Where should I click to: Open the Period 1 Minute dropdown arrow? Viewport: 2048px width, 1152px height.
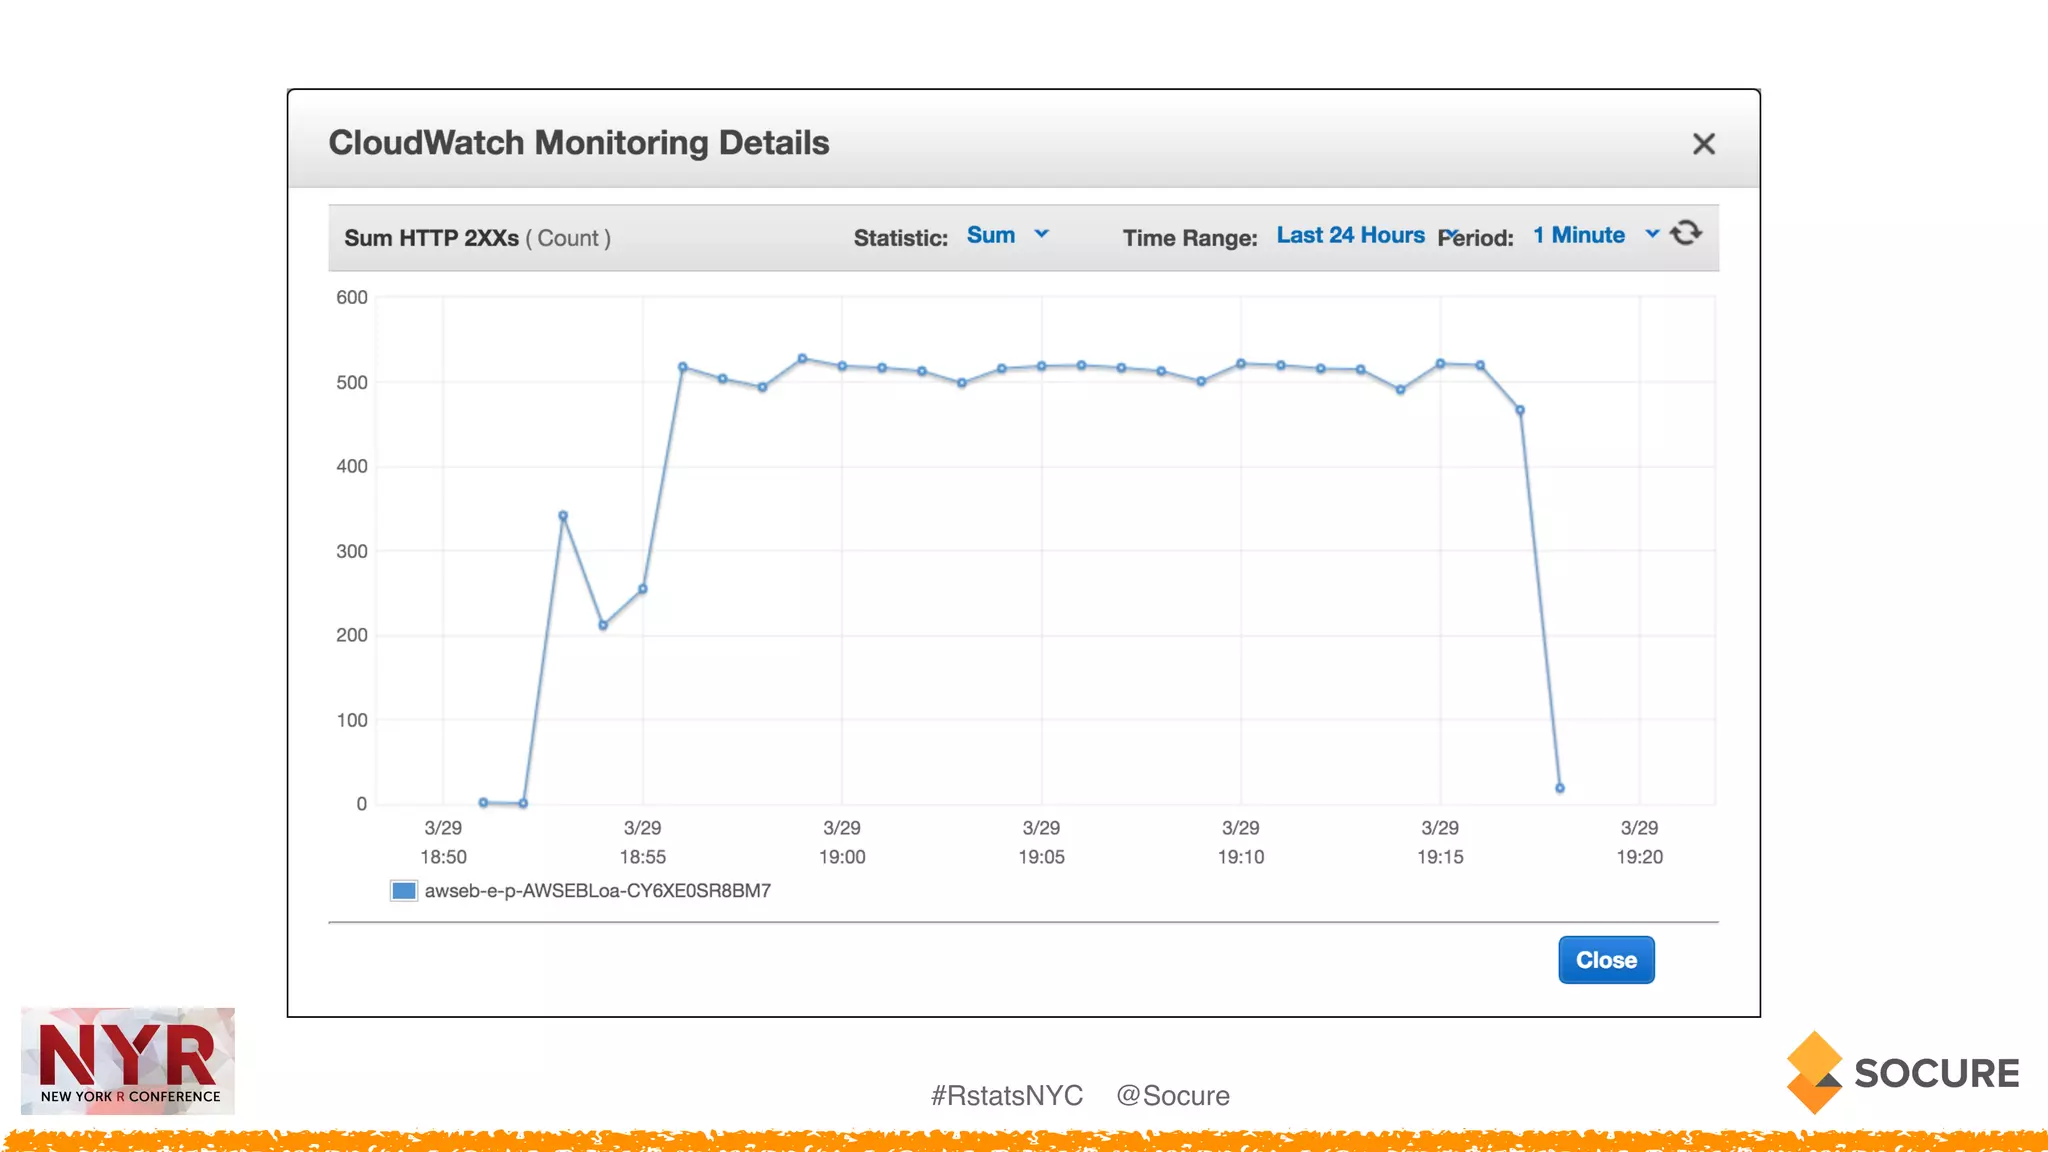tap(1652, 234)
